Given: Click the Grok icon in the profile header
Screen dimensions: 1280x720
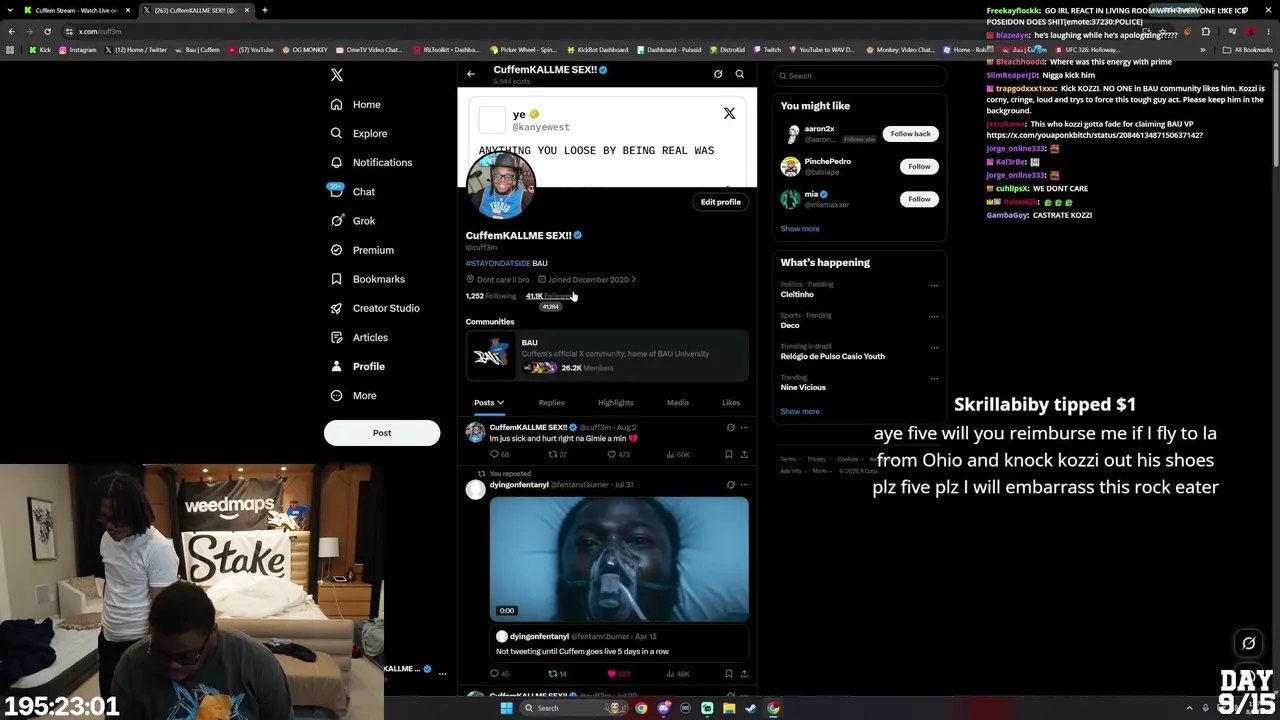Looking at the screenshot, I should pos(718,74).
